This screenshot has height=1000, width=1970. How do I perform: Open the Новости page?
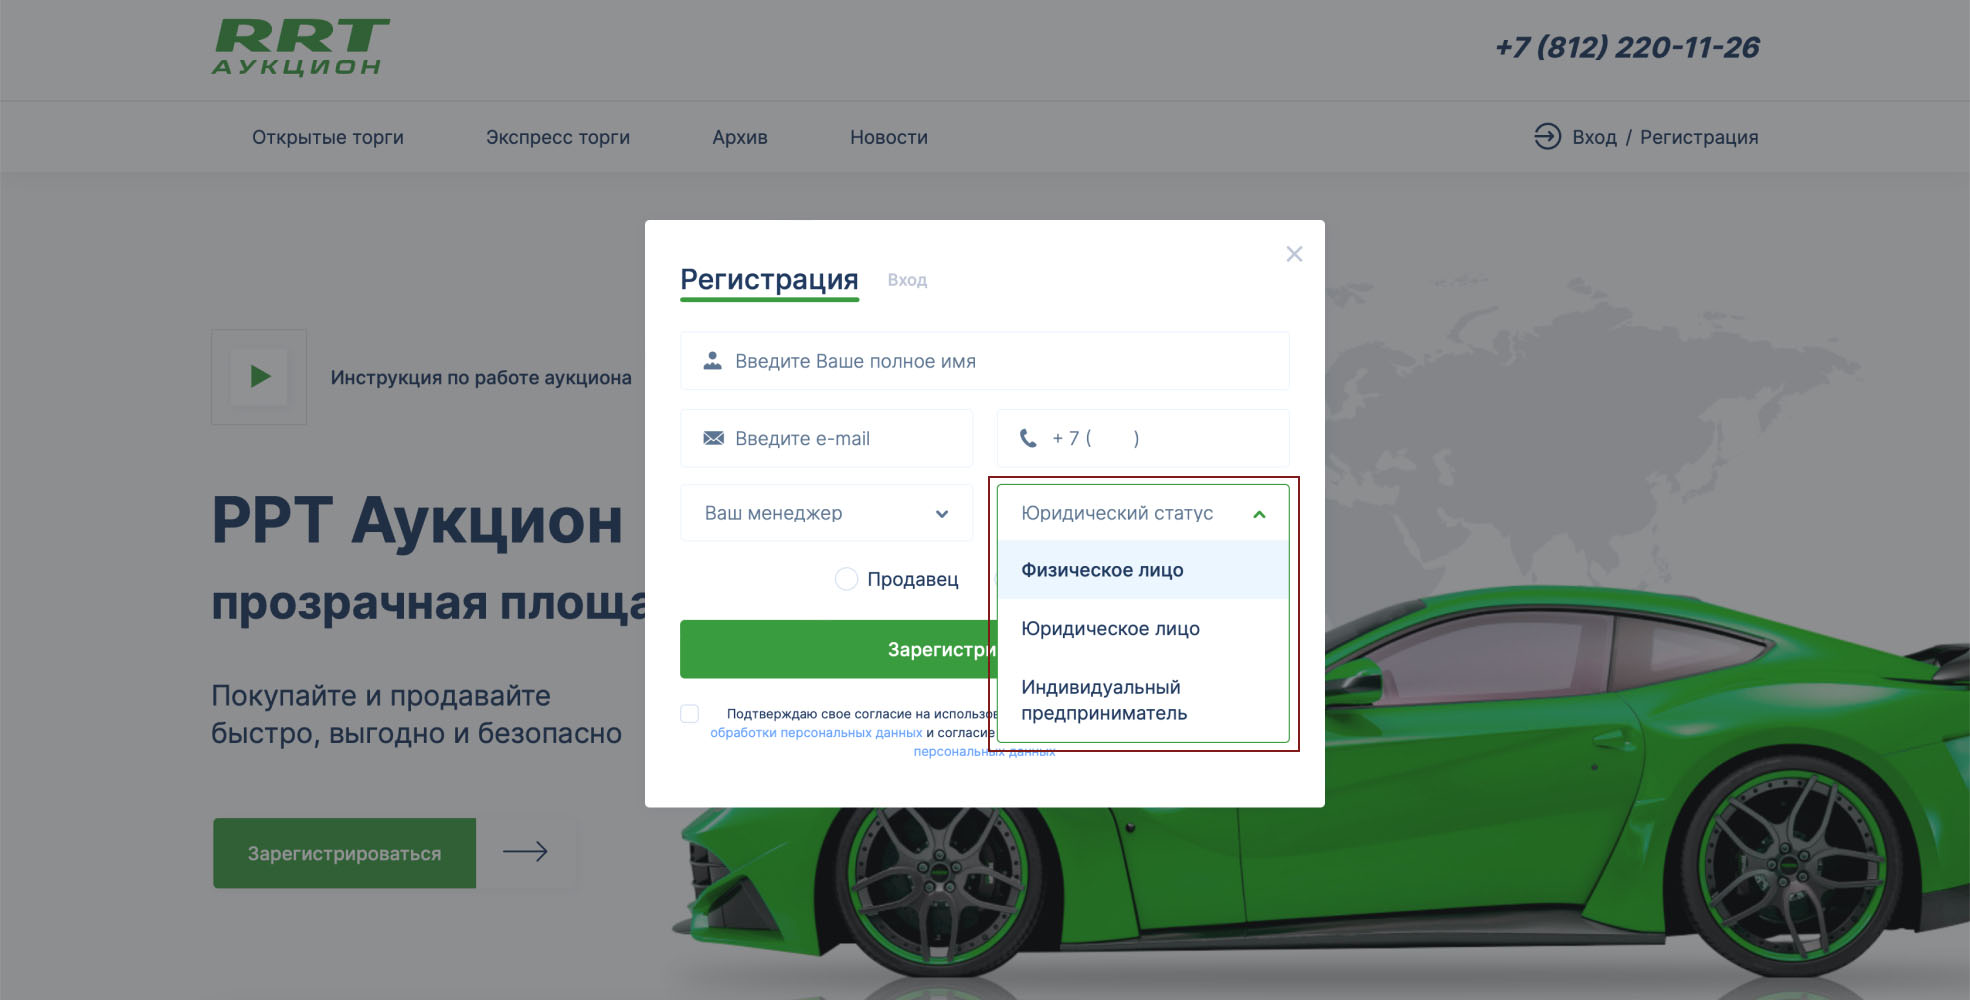click(889, 137)
